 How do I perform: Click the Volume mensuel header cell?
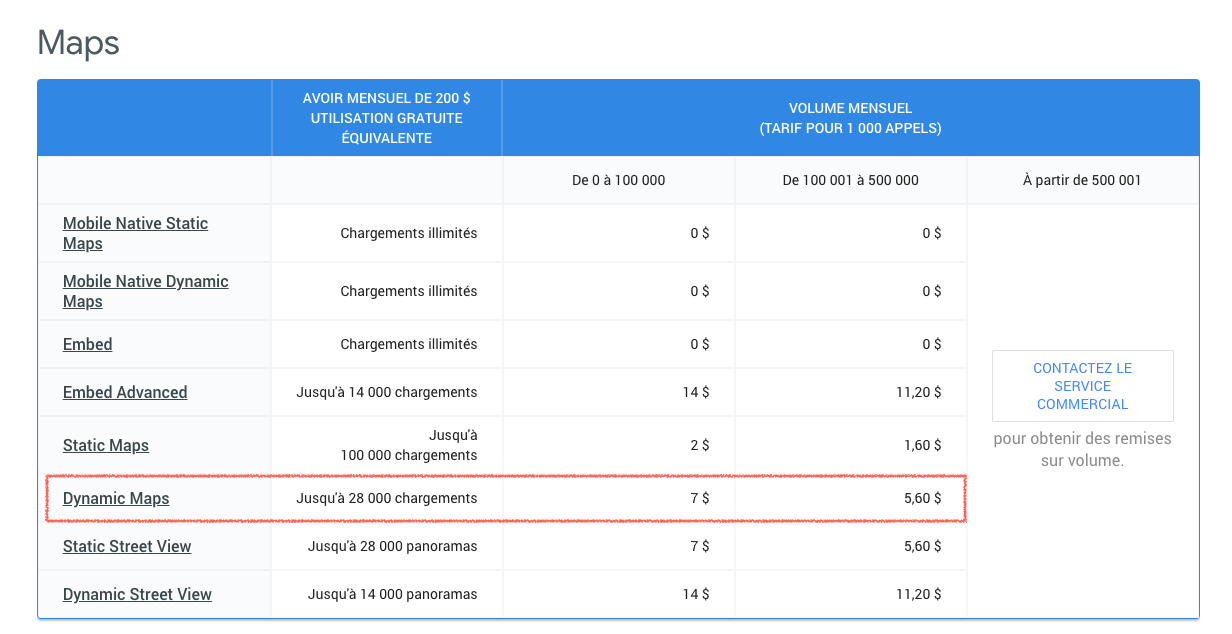(x=850, y=118)
